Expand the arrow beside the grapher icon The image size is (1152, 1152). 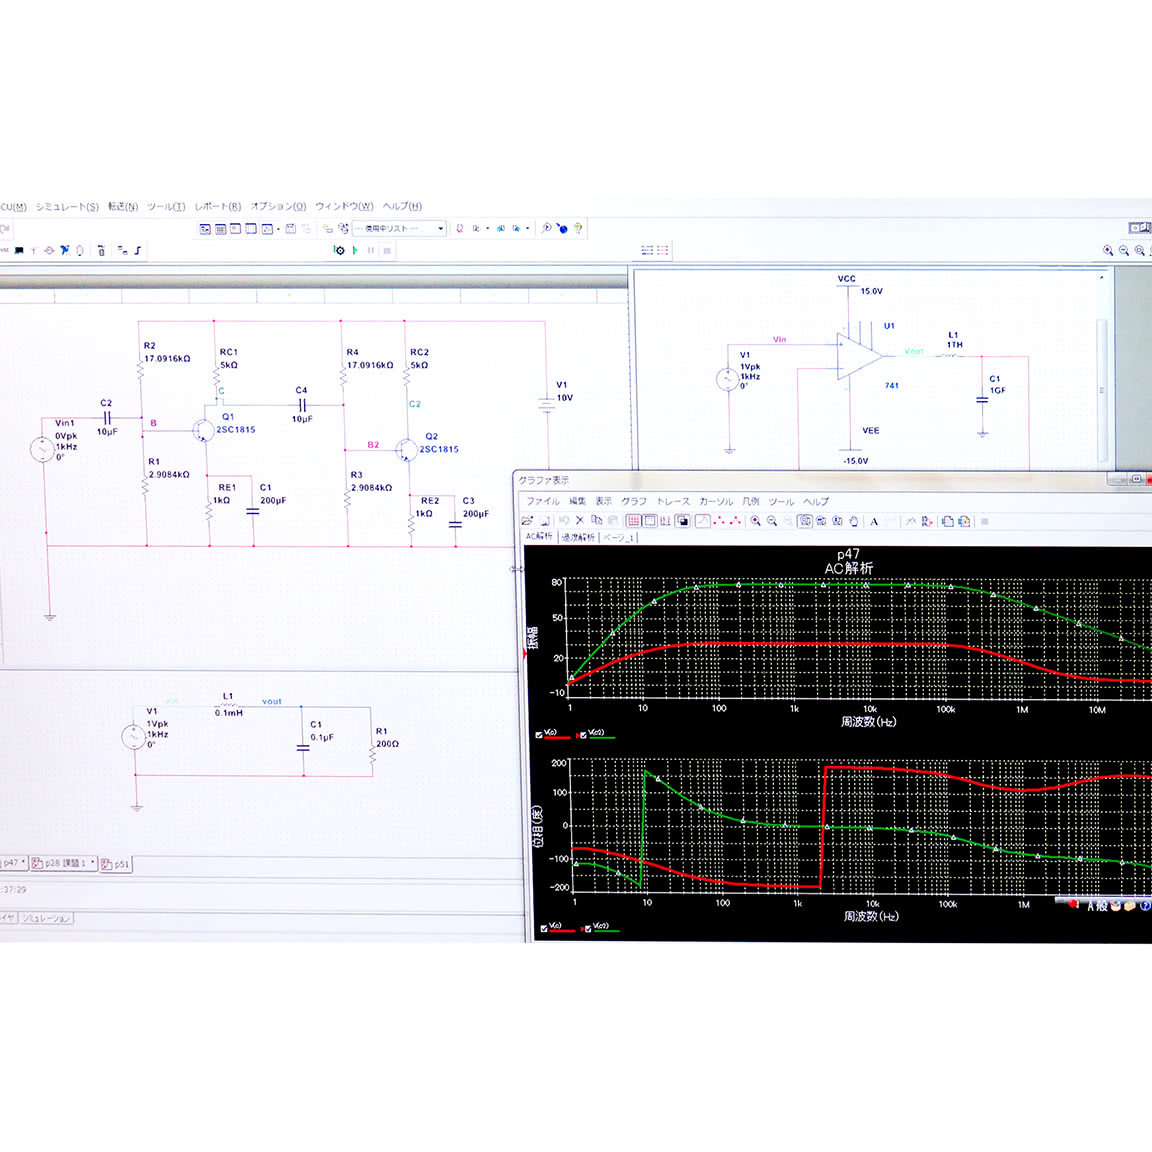tap(278, 229)
